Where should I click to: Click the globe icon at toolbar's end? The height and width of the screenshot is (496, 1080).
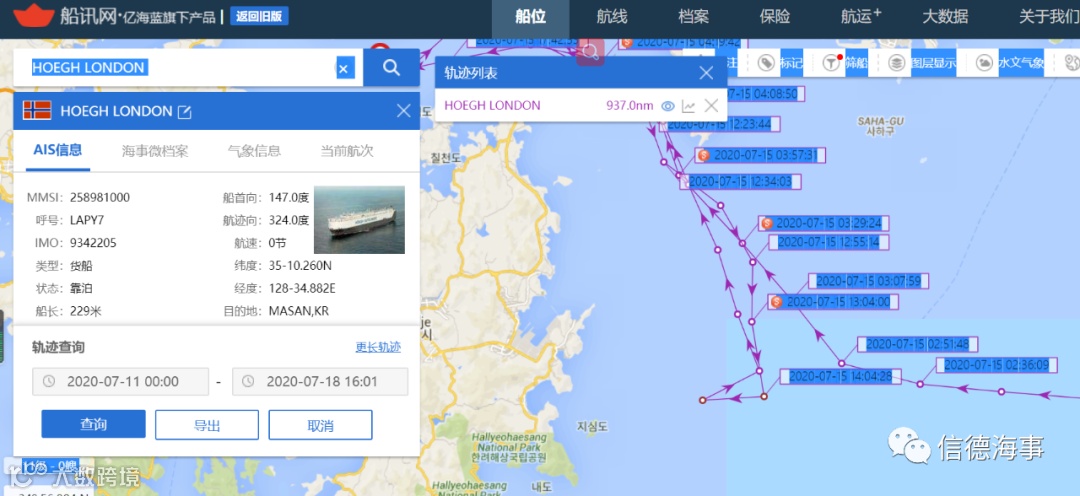point(1072,63)
